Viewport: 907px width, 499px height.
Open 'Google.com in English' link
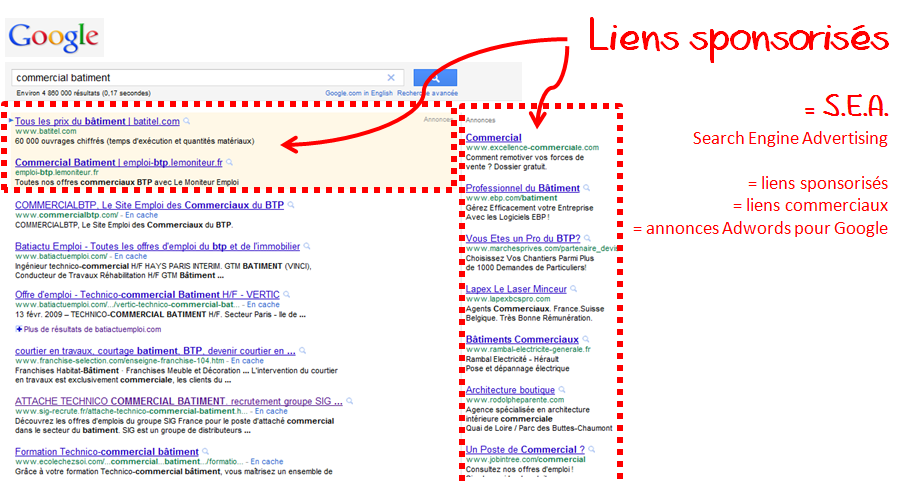359,93
